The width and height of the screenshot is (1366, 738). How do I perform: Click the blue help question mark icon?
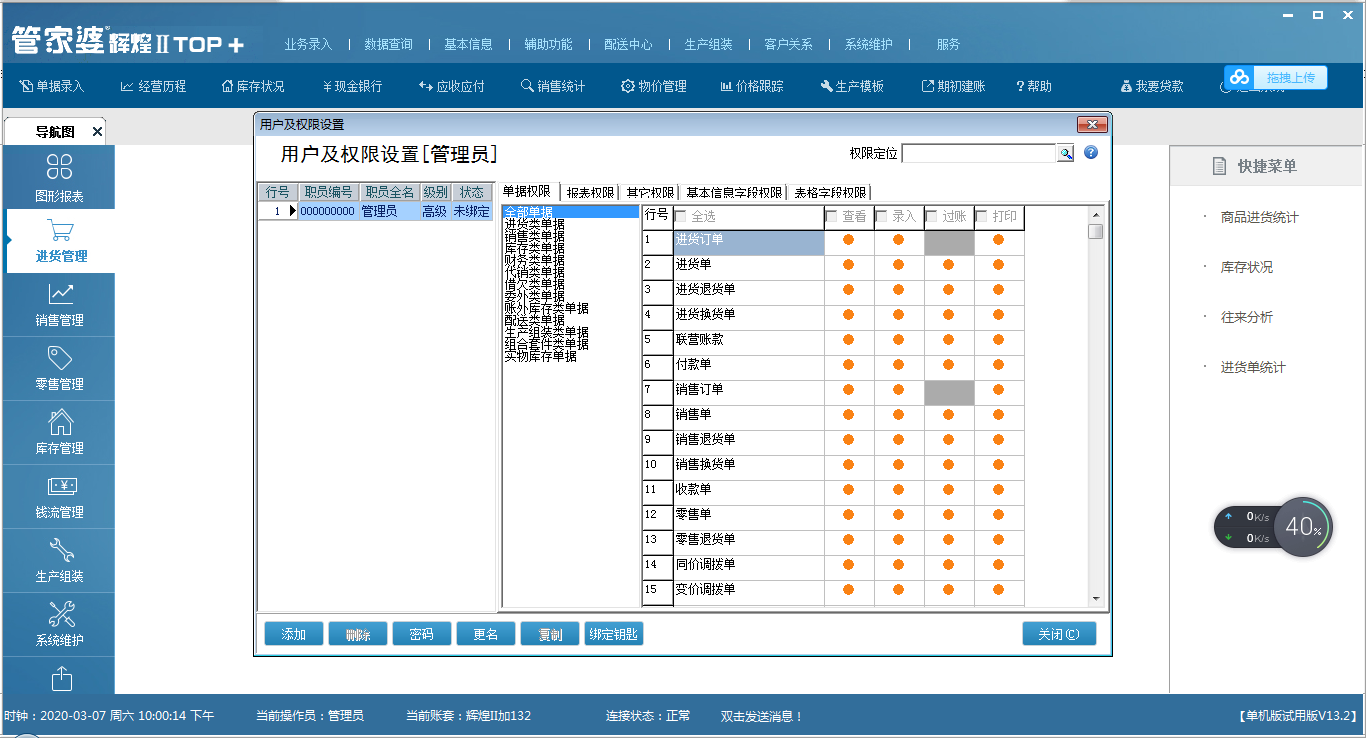1091,153
